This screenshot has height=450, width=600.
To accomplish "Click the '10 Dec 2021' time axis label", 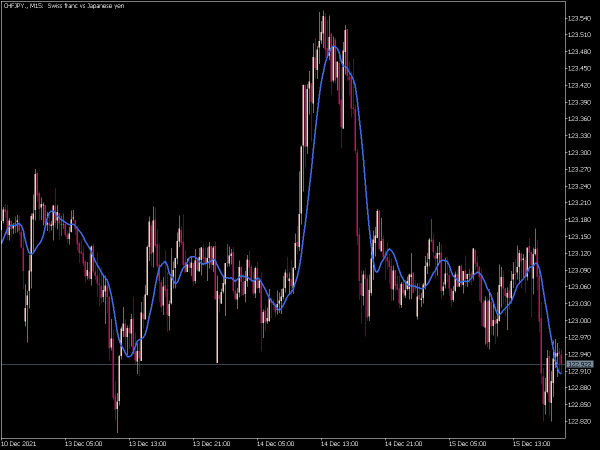I will 19,444.
